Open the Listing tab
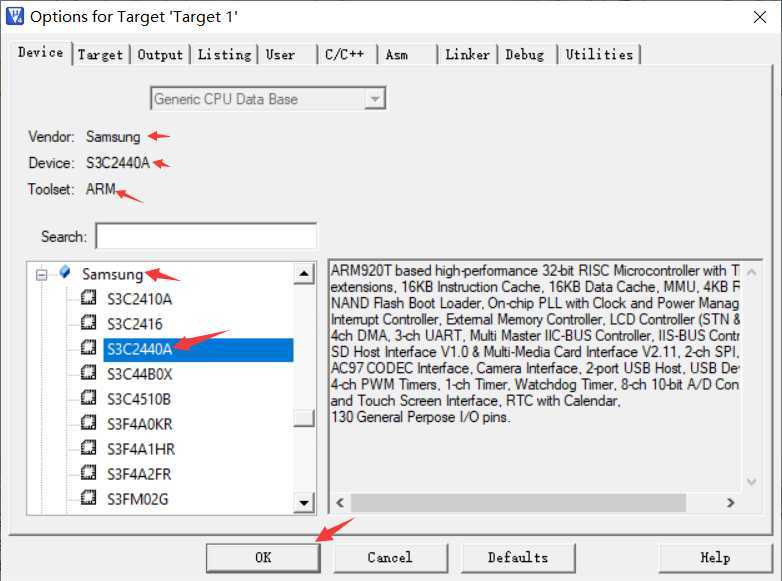 224,54
